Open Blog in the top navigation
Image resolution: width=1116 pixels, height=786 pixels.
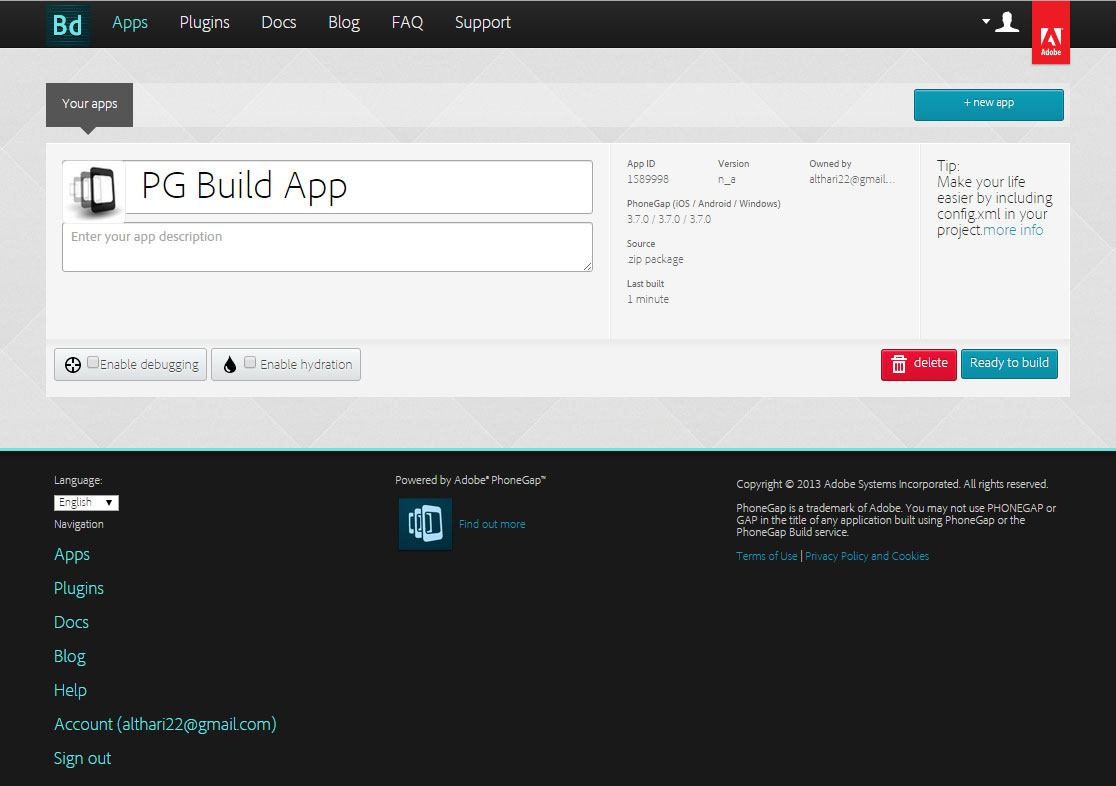pyautogui.click(x=344, y=23)
